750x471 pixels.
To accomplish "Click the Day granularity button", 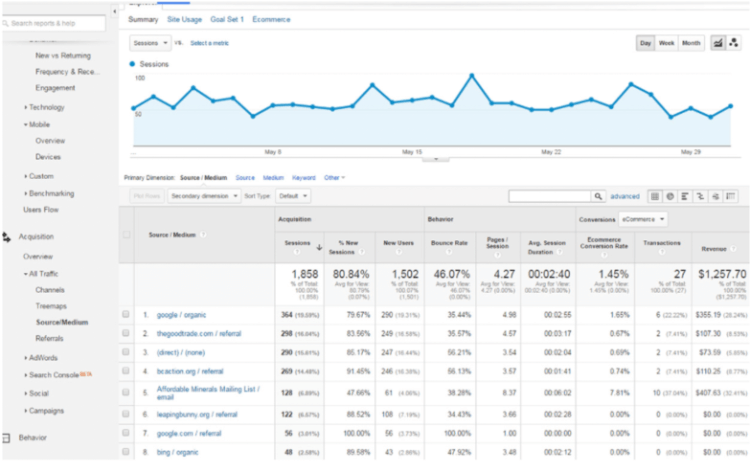I will pyautogui.click(x=645, y=43).
